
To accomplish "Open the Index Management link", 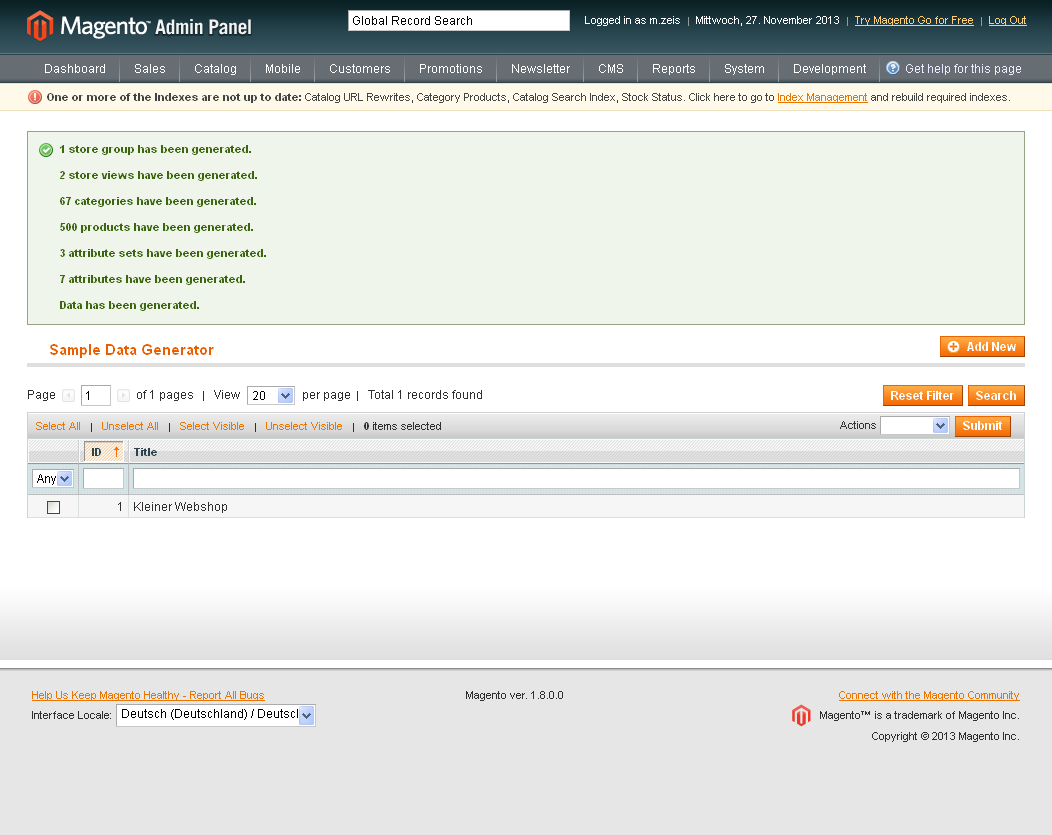I will (822, 97).
